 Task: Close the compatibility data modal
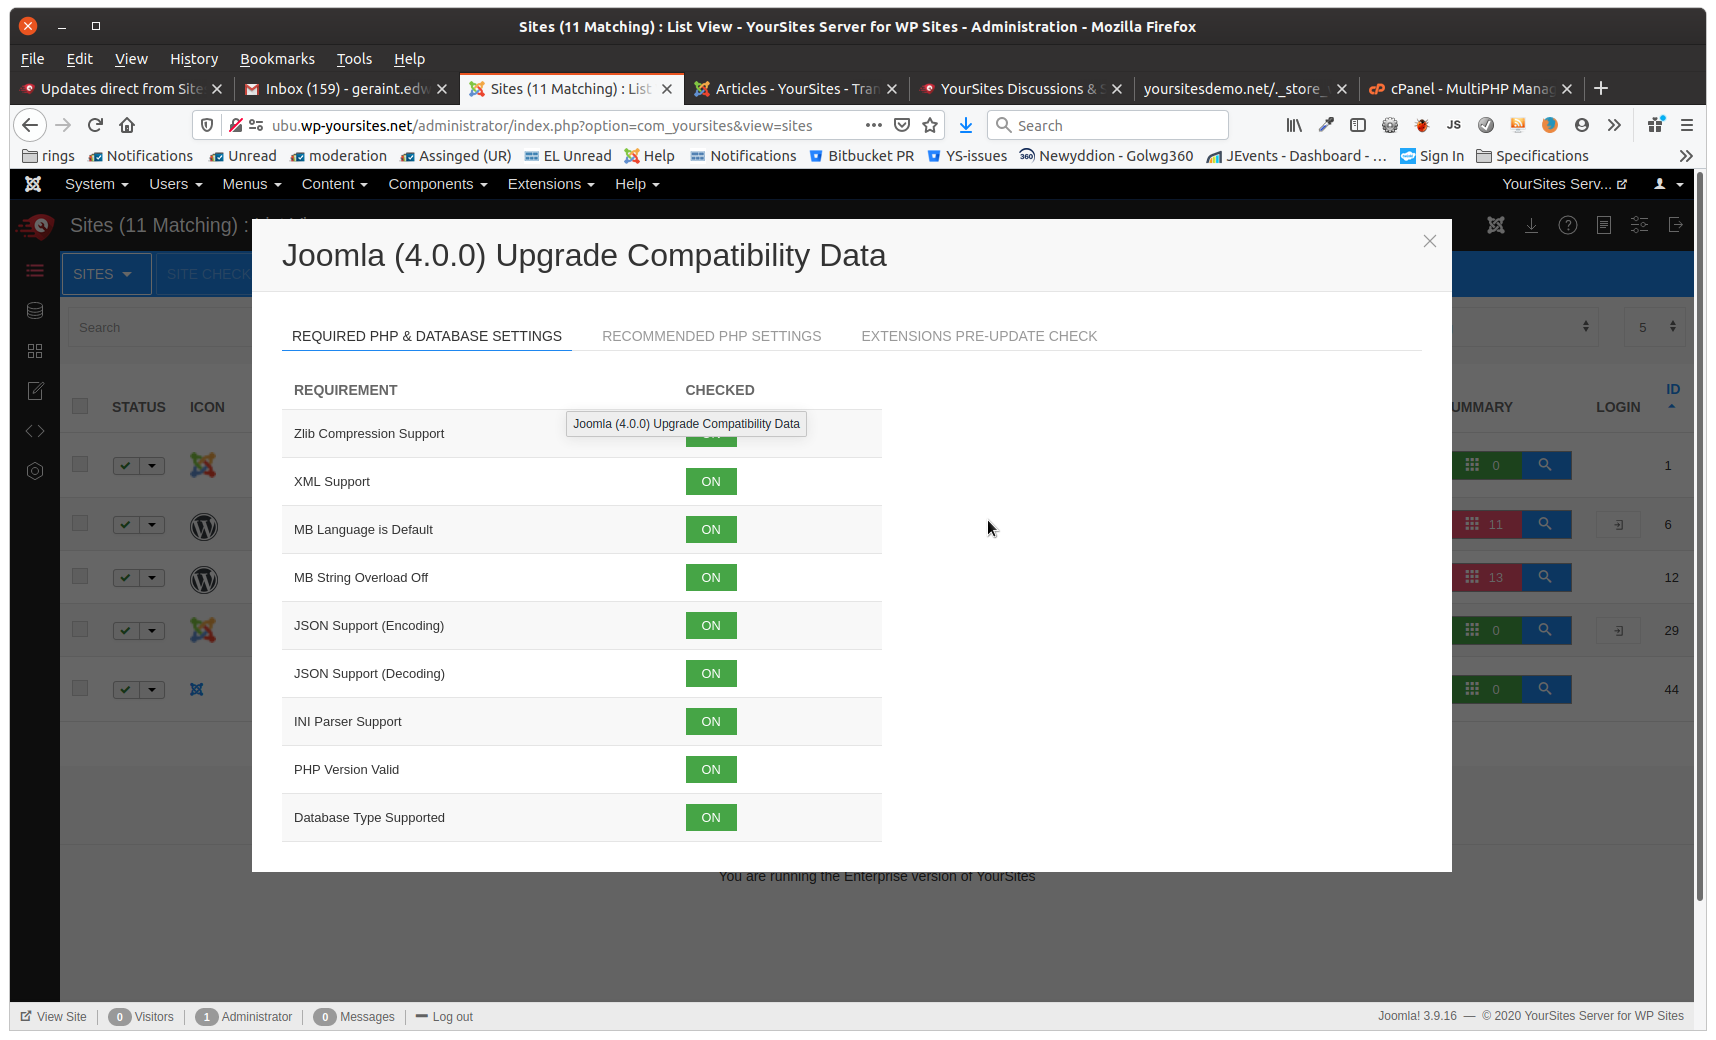pos(1430,241)
